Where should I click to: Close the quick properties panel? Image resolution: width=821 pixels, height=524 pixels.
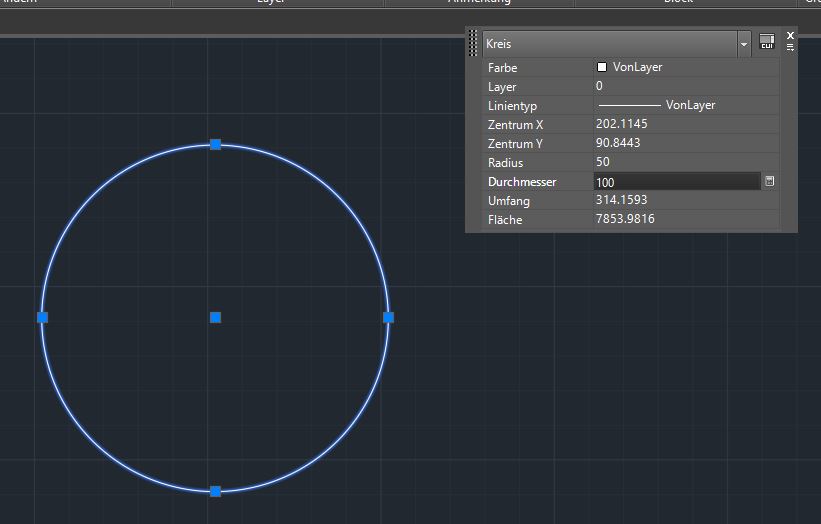coord(790,35)
